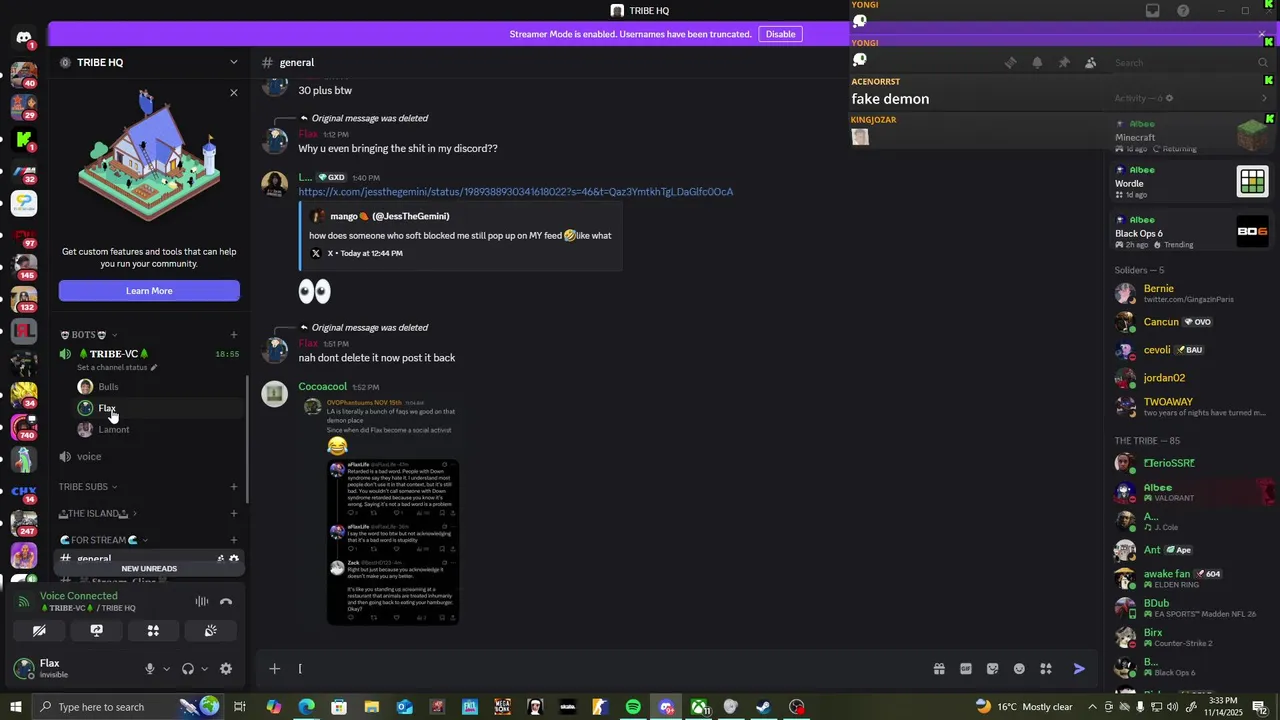Open Cocoacool's tweet screenshot image
The image size is (1280, 720).
393,542
